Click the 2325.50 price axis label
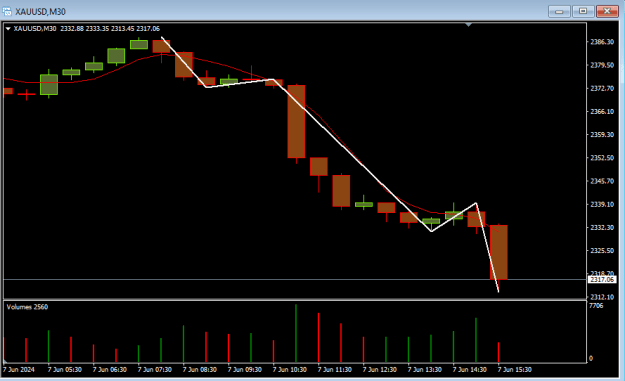Viewport: 625px width, 381px height. pyautogui.click(x=602, y=251)
